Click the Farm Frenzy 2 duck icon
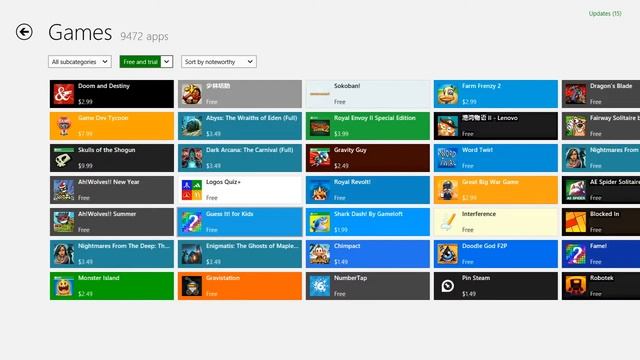 pos(448,94)
